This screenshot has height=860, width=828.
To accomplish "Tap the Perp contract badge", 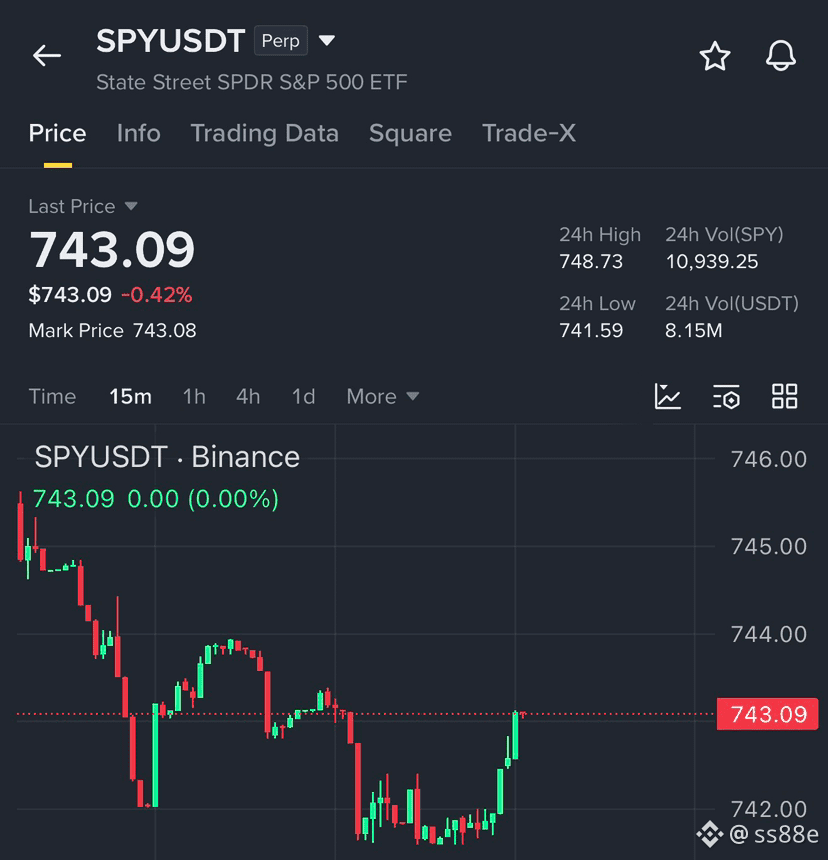I will (x=281, y=41).
